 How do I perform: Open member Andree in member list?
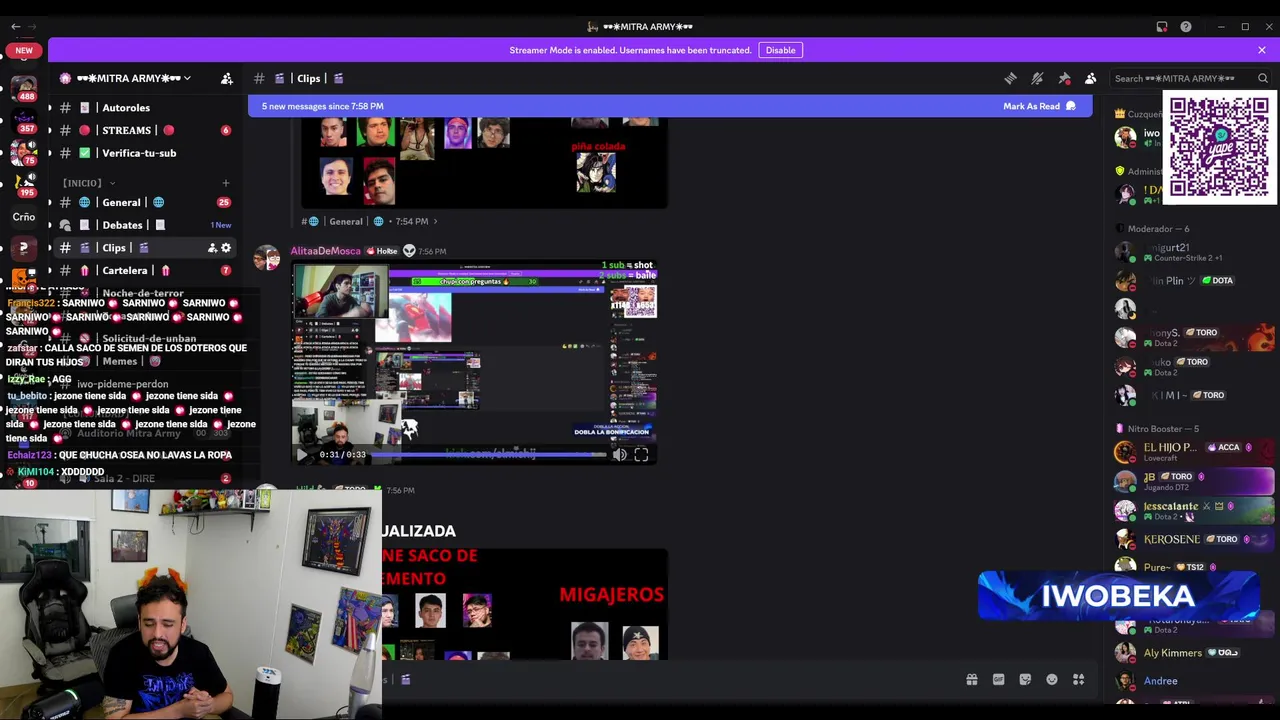coord(1195,681)
